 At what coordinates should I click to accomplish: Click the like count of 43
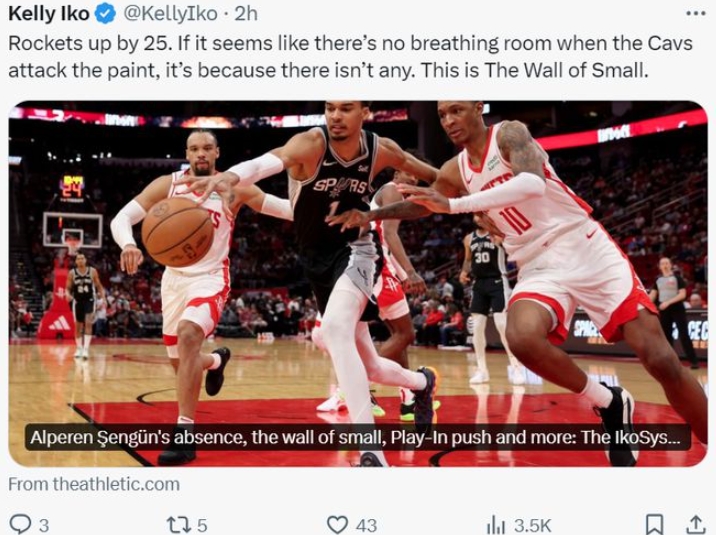[x=366, y=523]
